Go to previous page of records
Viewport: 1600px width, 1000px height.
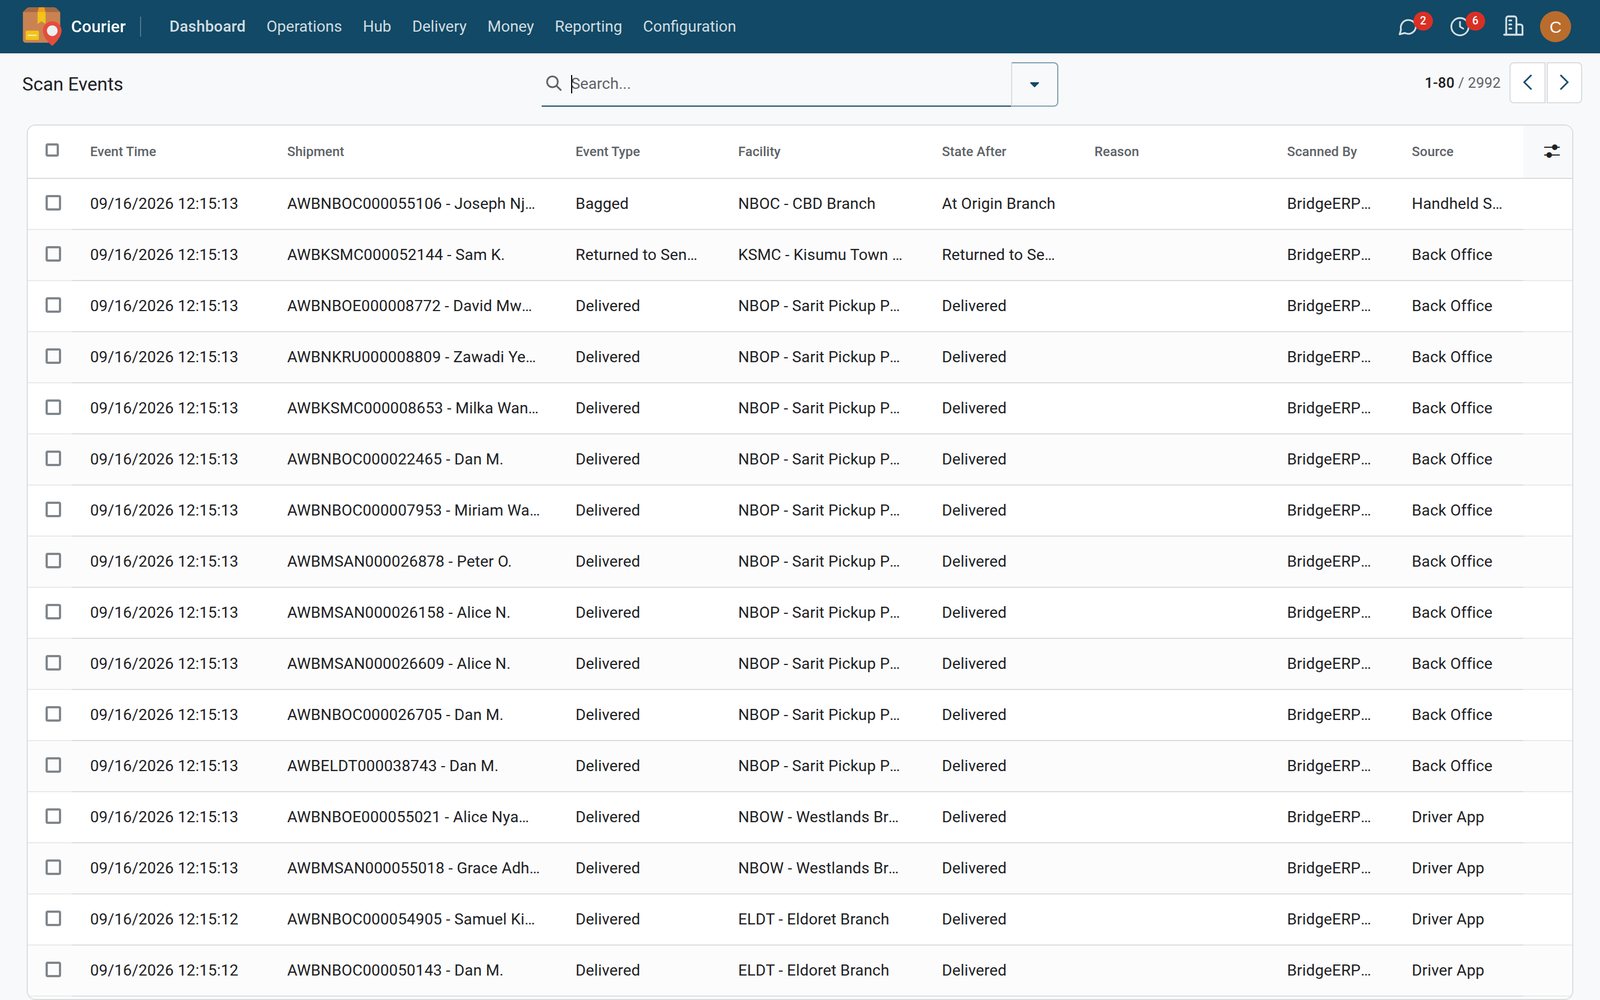1527,83
